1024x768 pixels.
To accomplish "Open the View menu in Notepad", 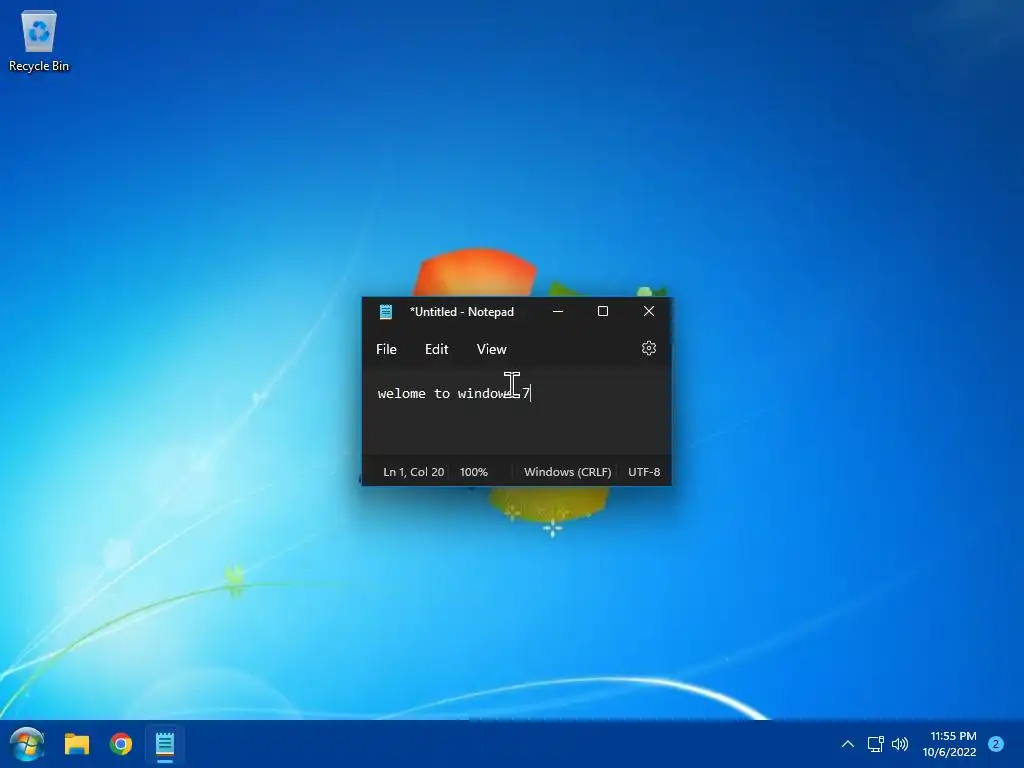I will (491, 349).
